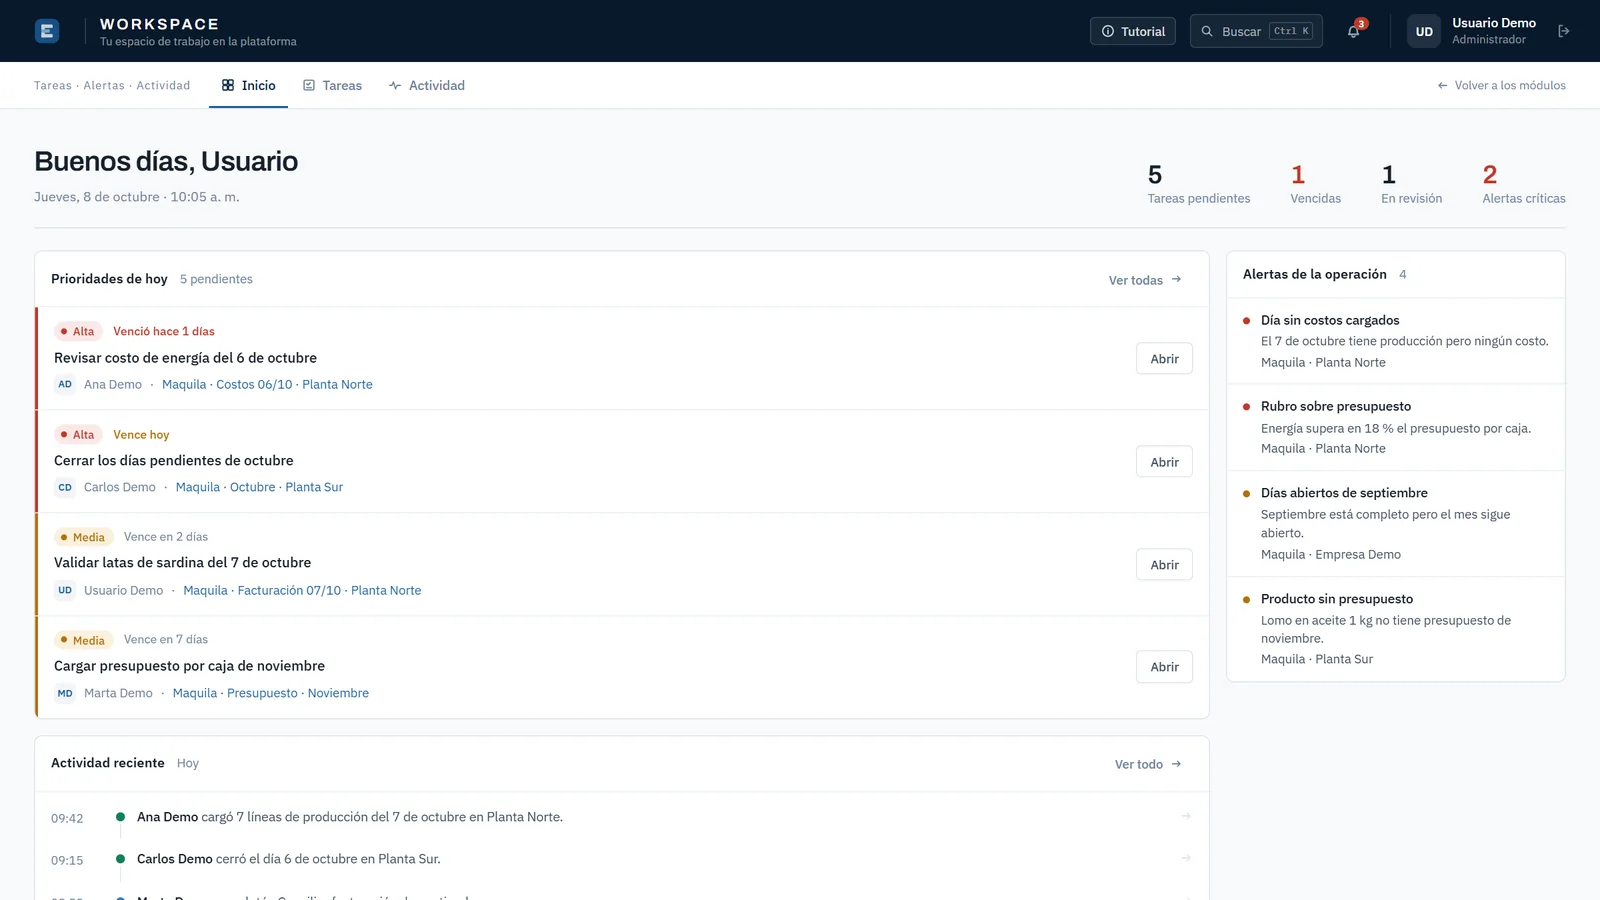Click Ver todas in Prioridades de hoy

pyautogui.click(x=1145, y=280)
